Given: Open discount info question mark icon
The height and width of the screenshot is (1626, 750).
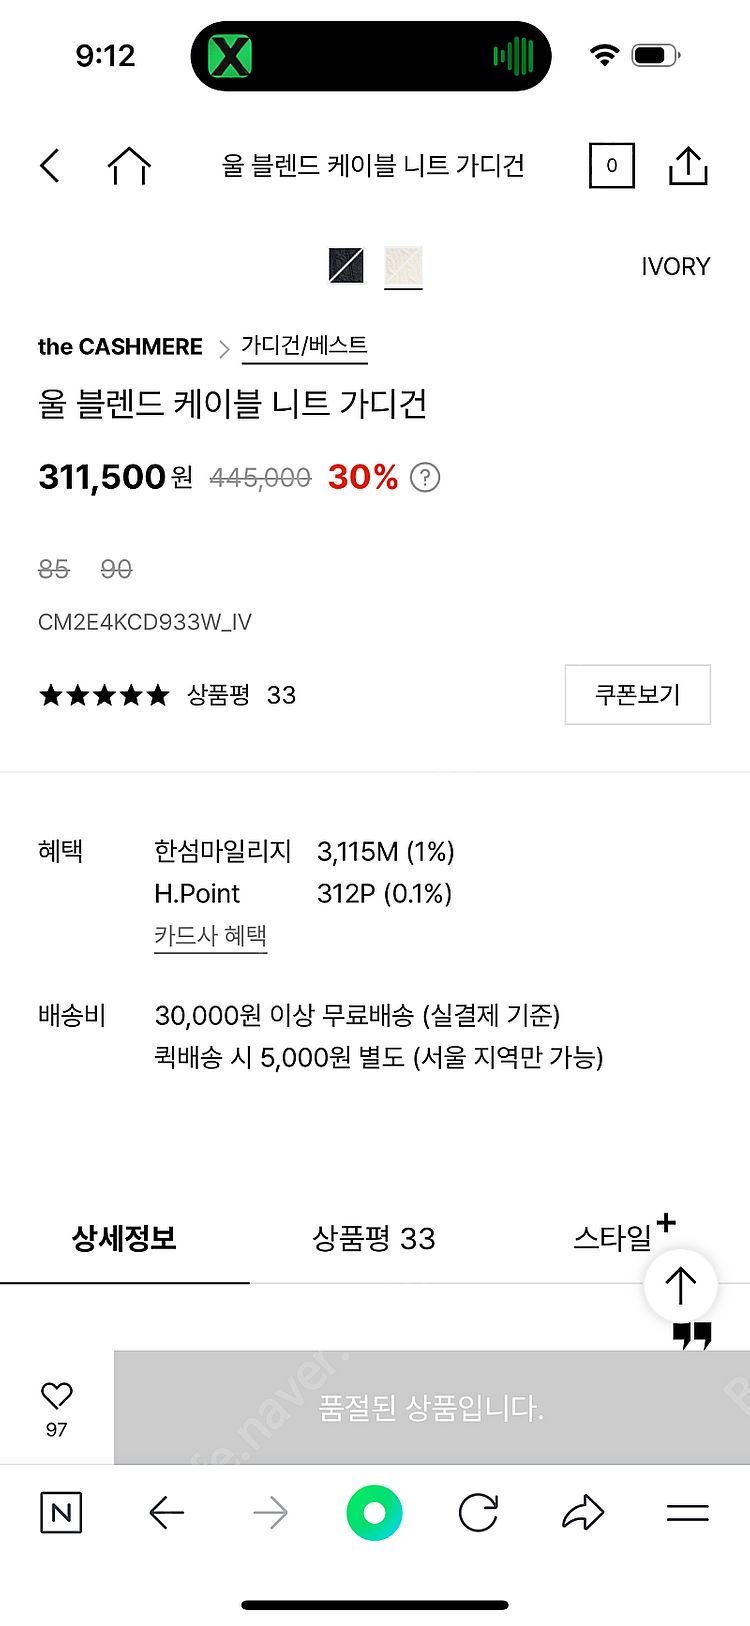Looking at the screenshot, I should (425, 478).
